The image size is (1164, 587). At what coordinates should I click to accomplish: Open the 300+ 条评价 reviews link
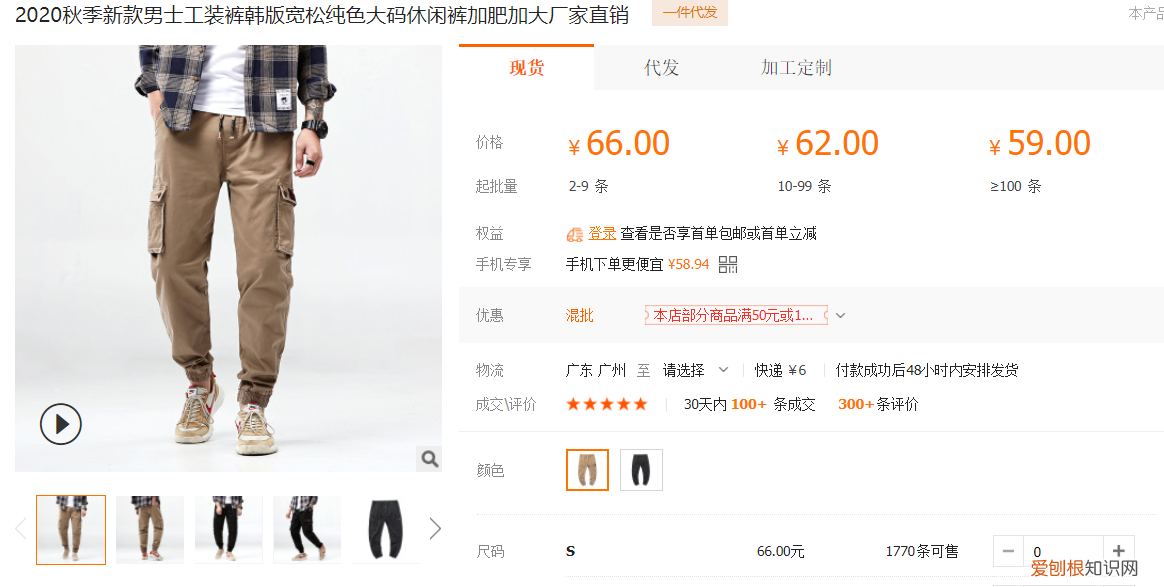click(x=878, y=404)
